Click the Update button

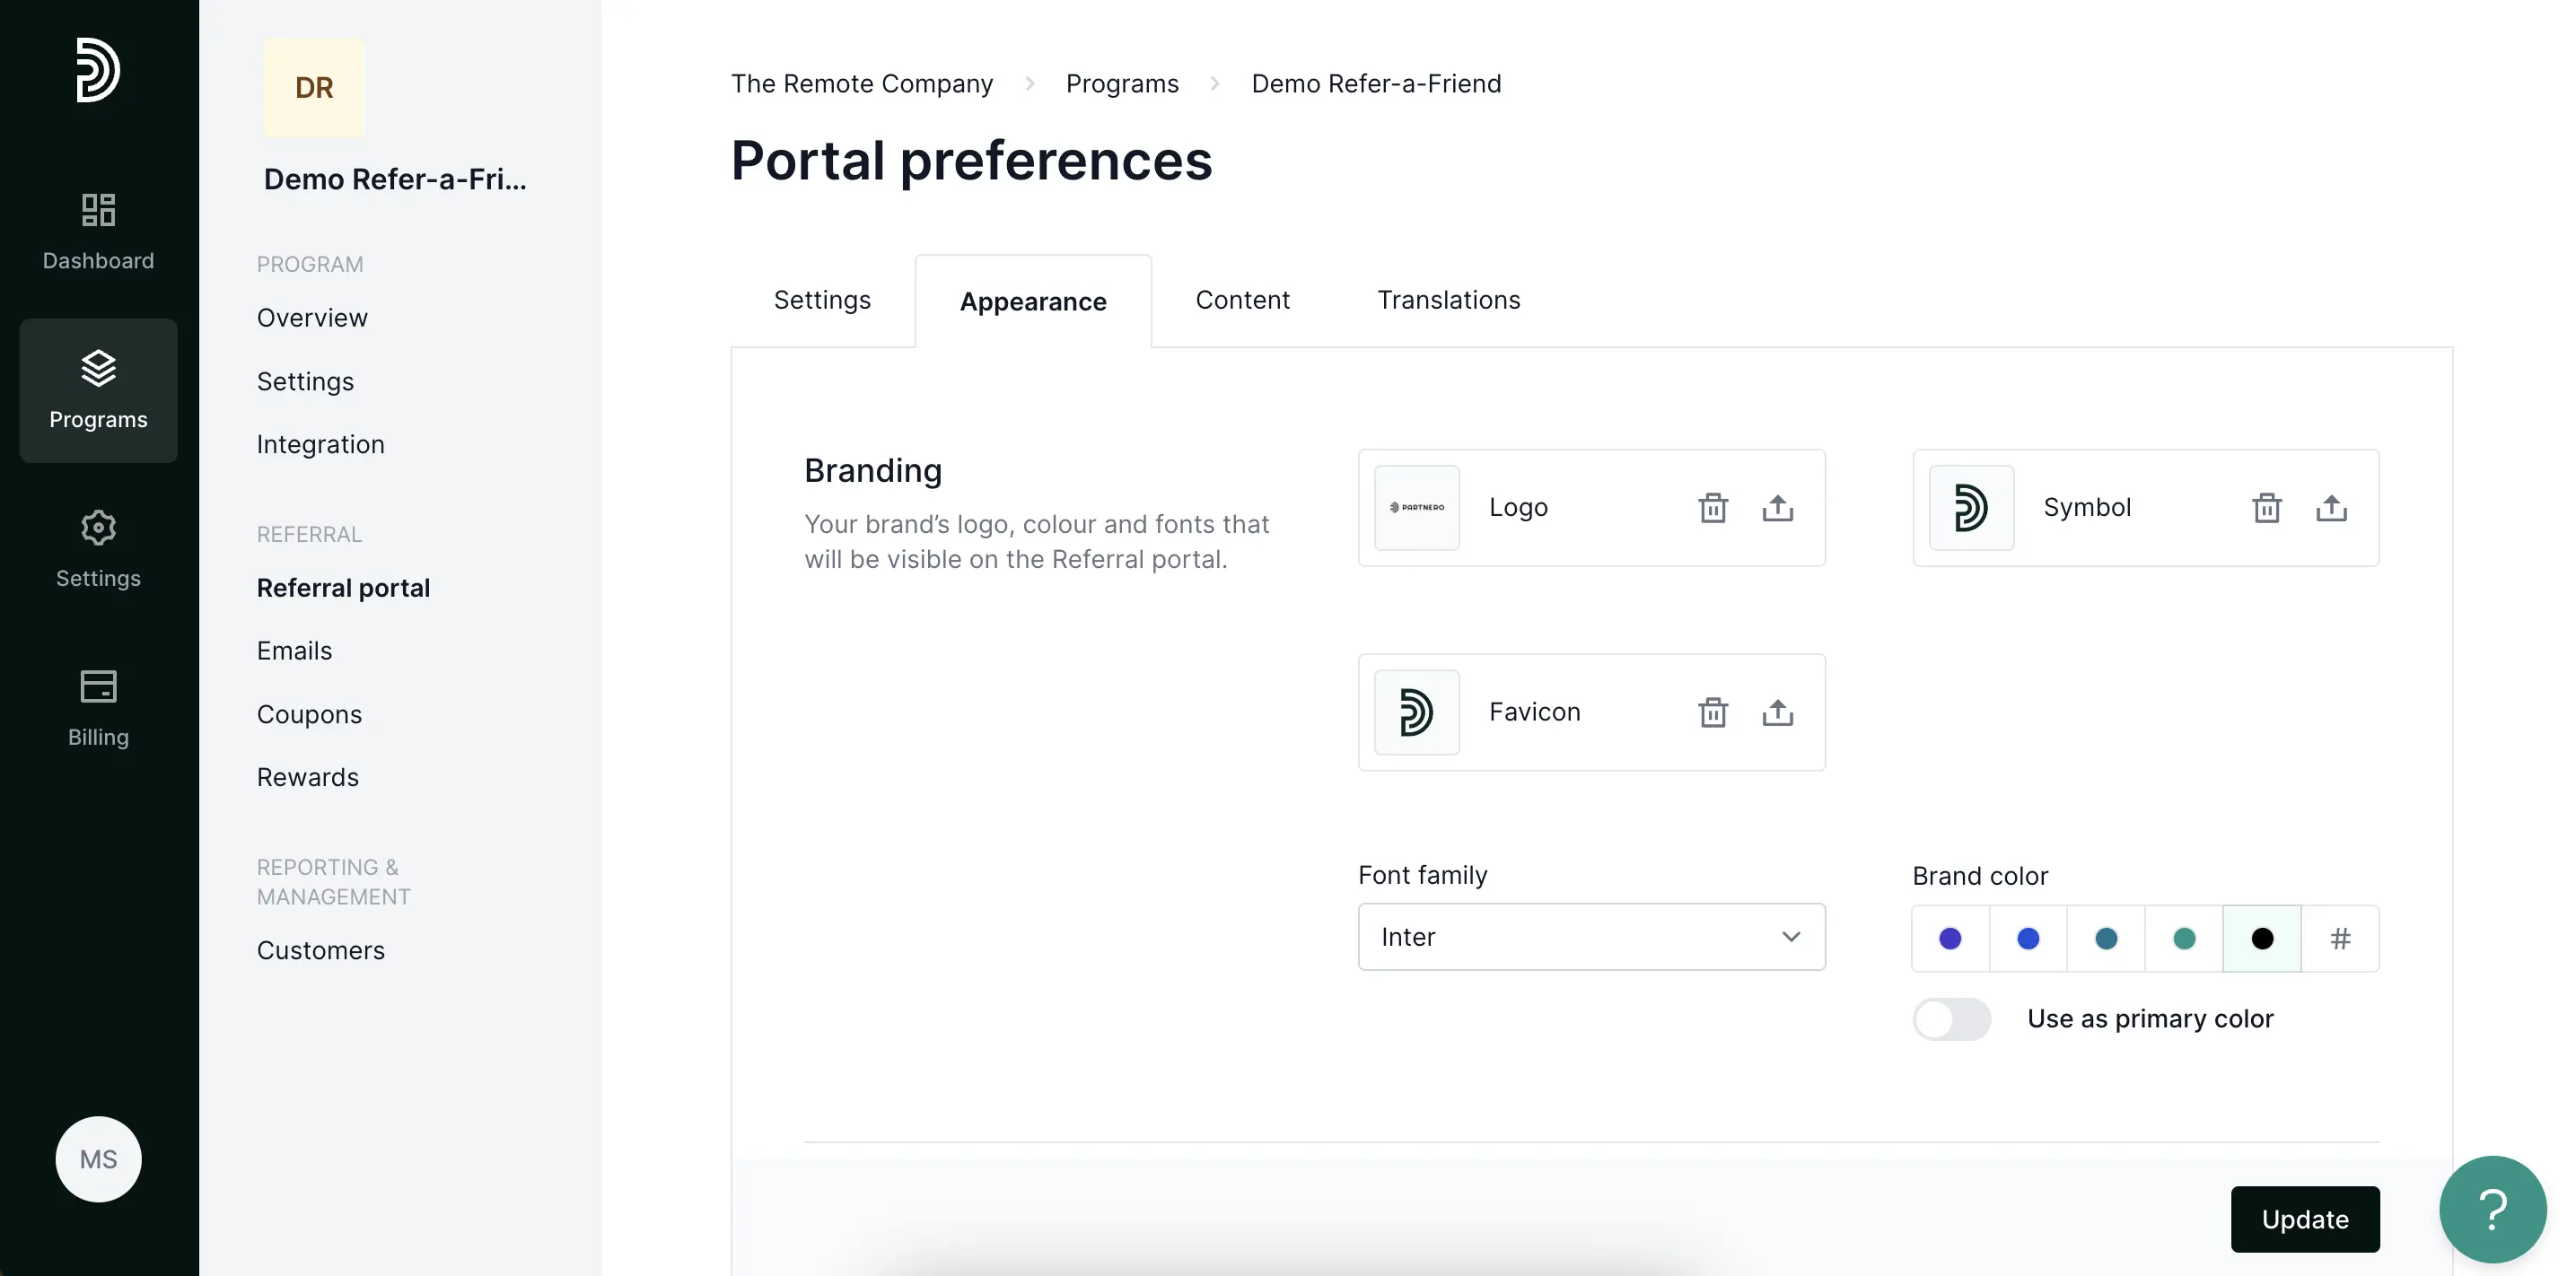point(2305,1219)
